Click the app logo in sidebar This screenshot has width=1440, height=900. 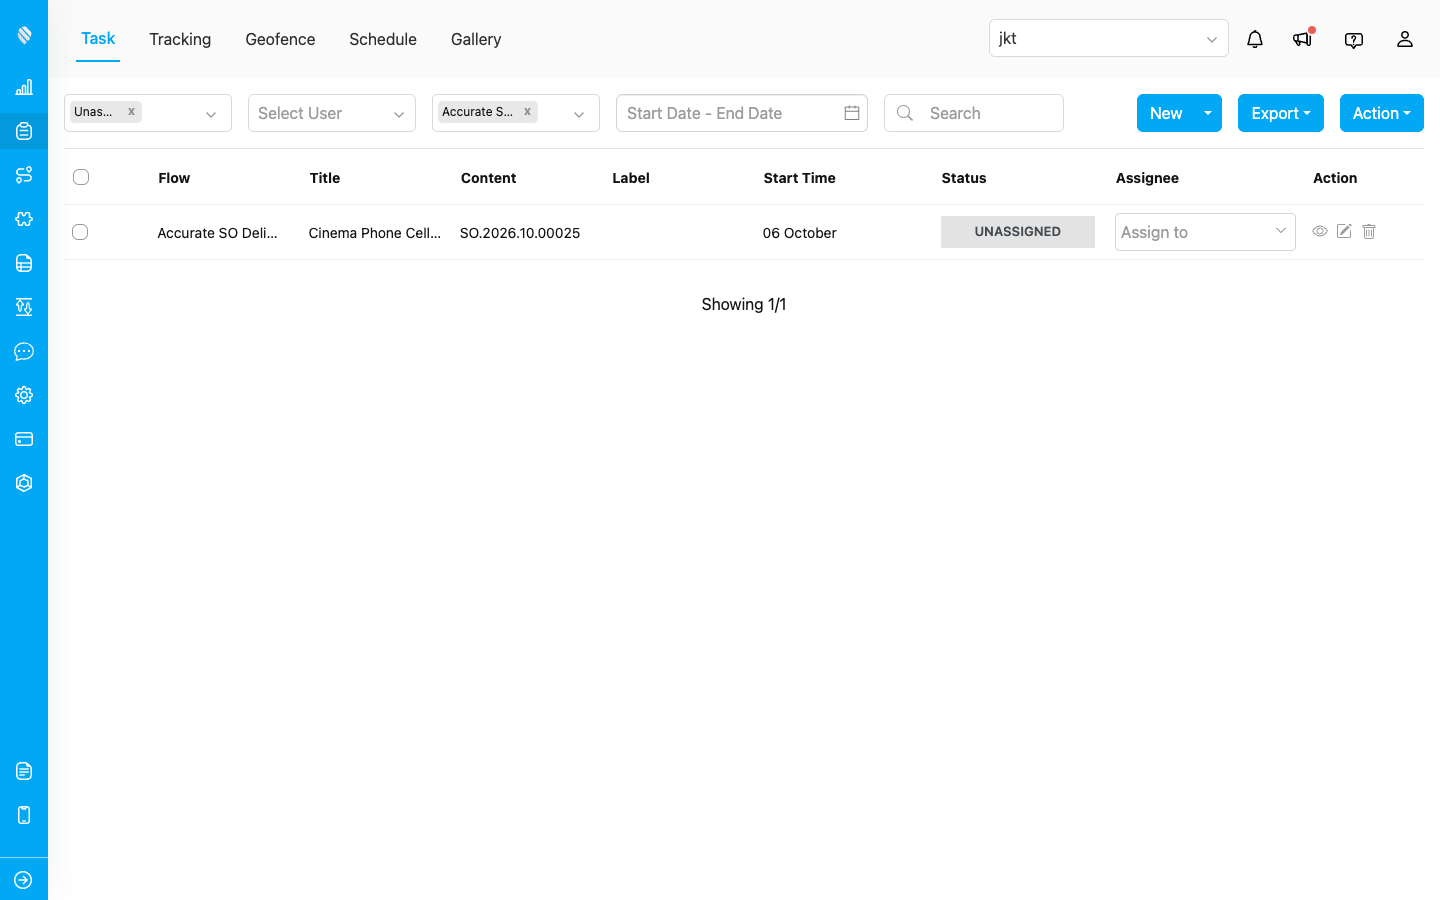pos(24,35)
